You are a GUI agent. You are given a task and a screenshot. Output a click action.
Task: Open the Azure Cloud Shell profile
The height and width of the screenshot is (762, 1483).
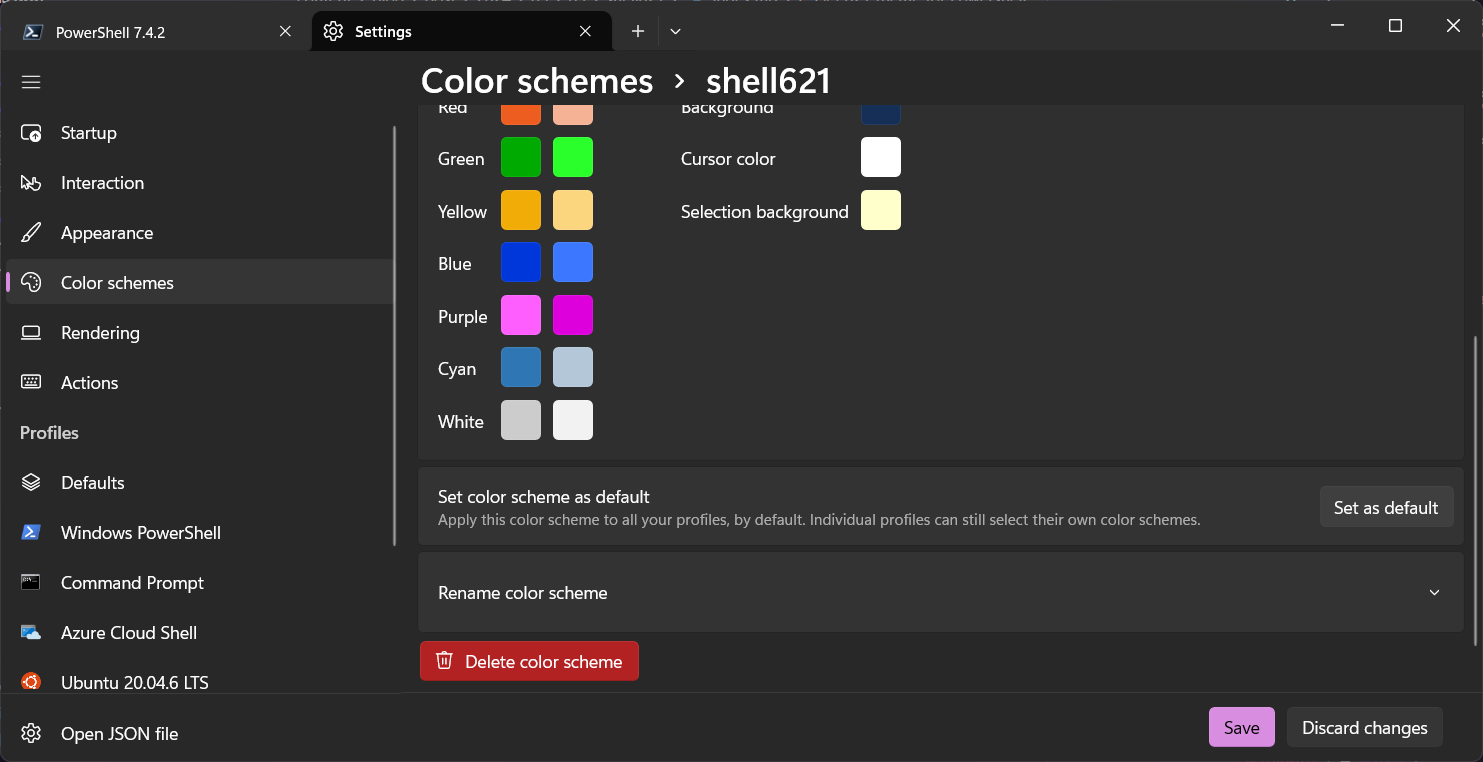(x=128, y=633)
